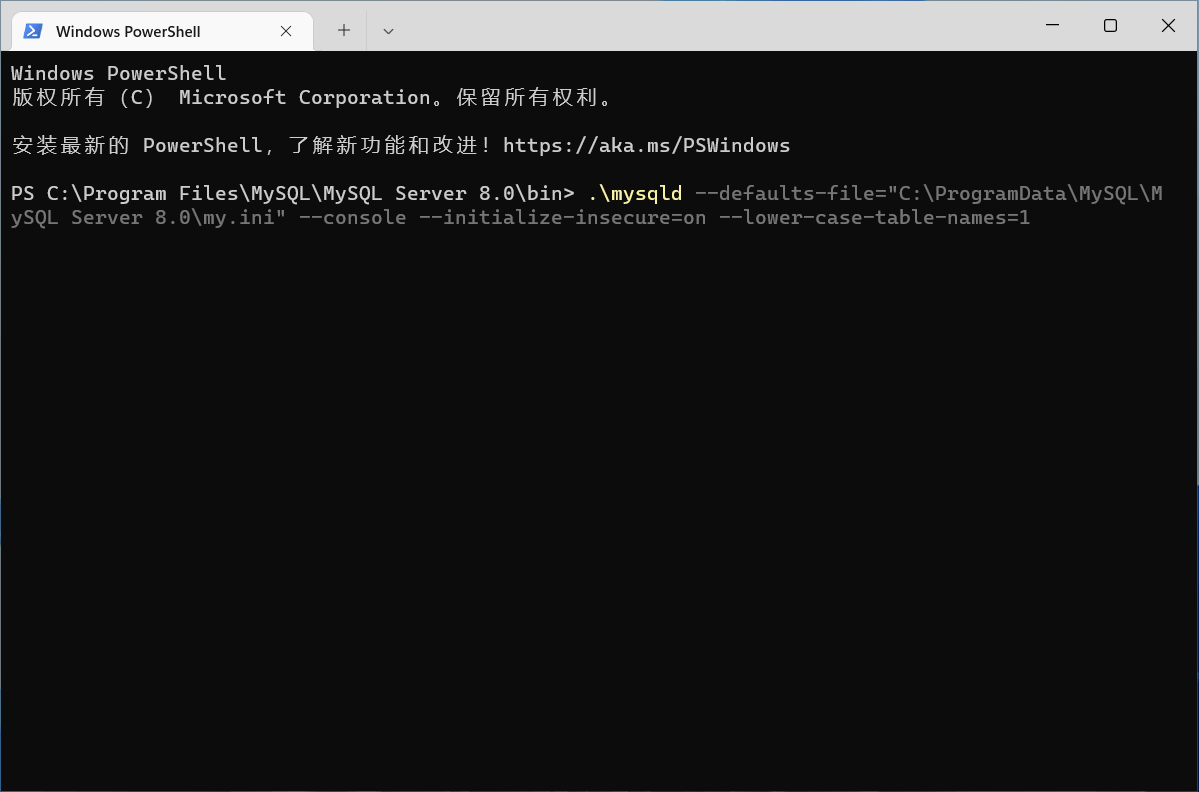Click the Windows PowerShell banner line in terminal

118,74
